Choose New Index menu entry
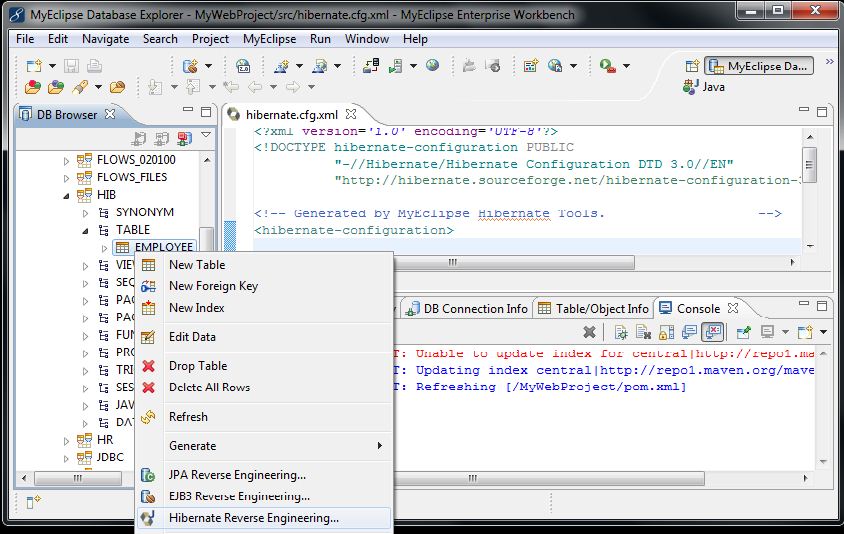Screen dimensions: 844x534 (x=264, y=308)
